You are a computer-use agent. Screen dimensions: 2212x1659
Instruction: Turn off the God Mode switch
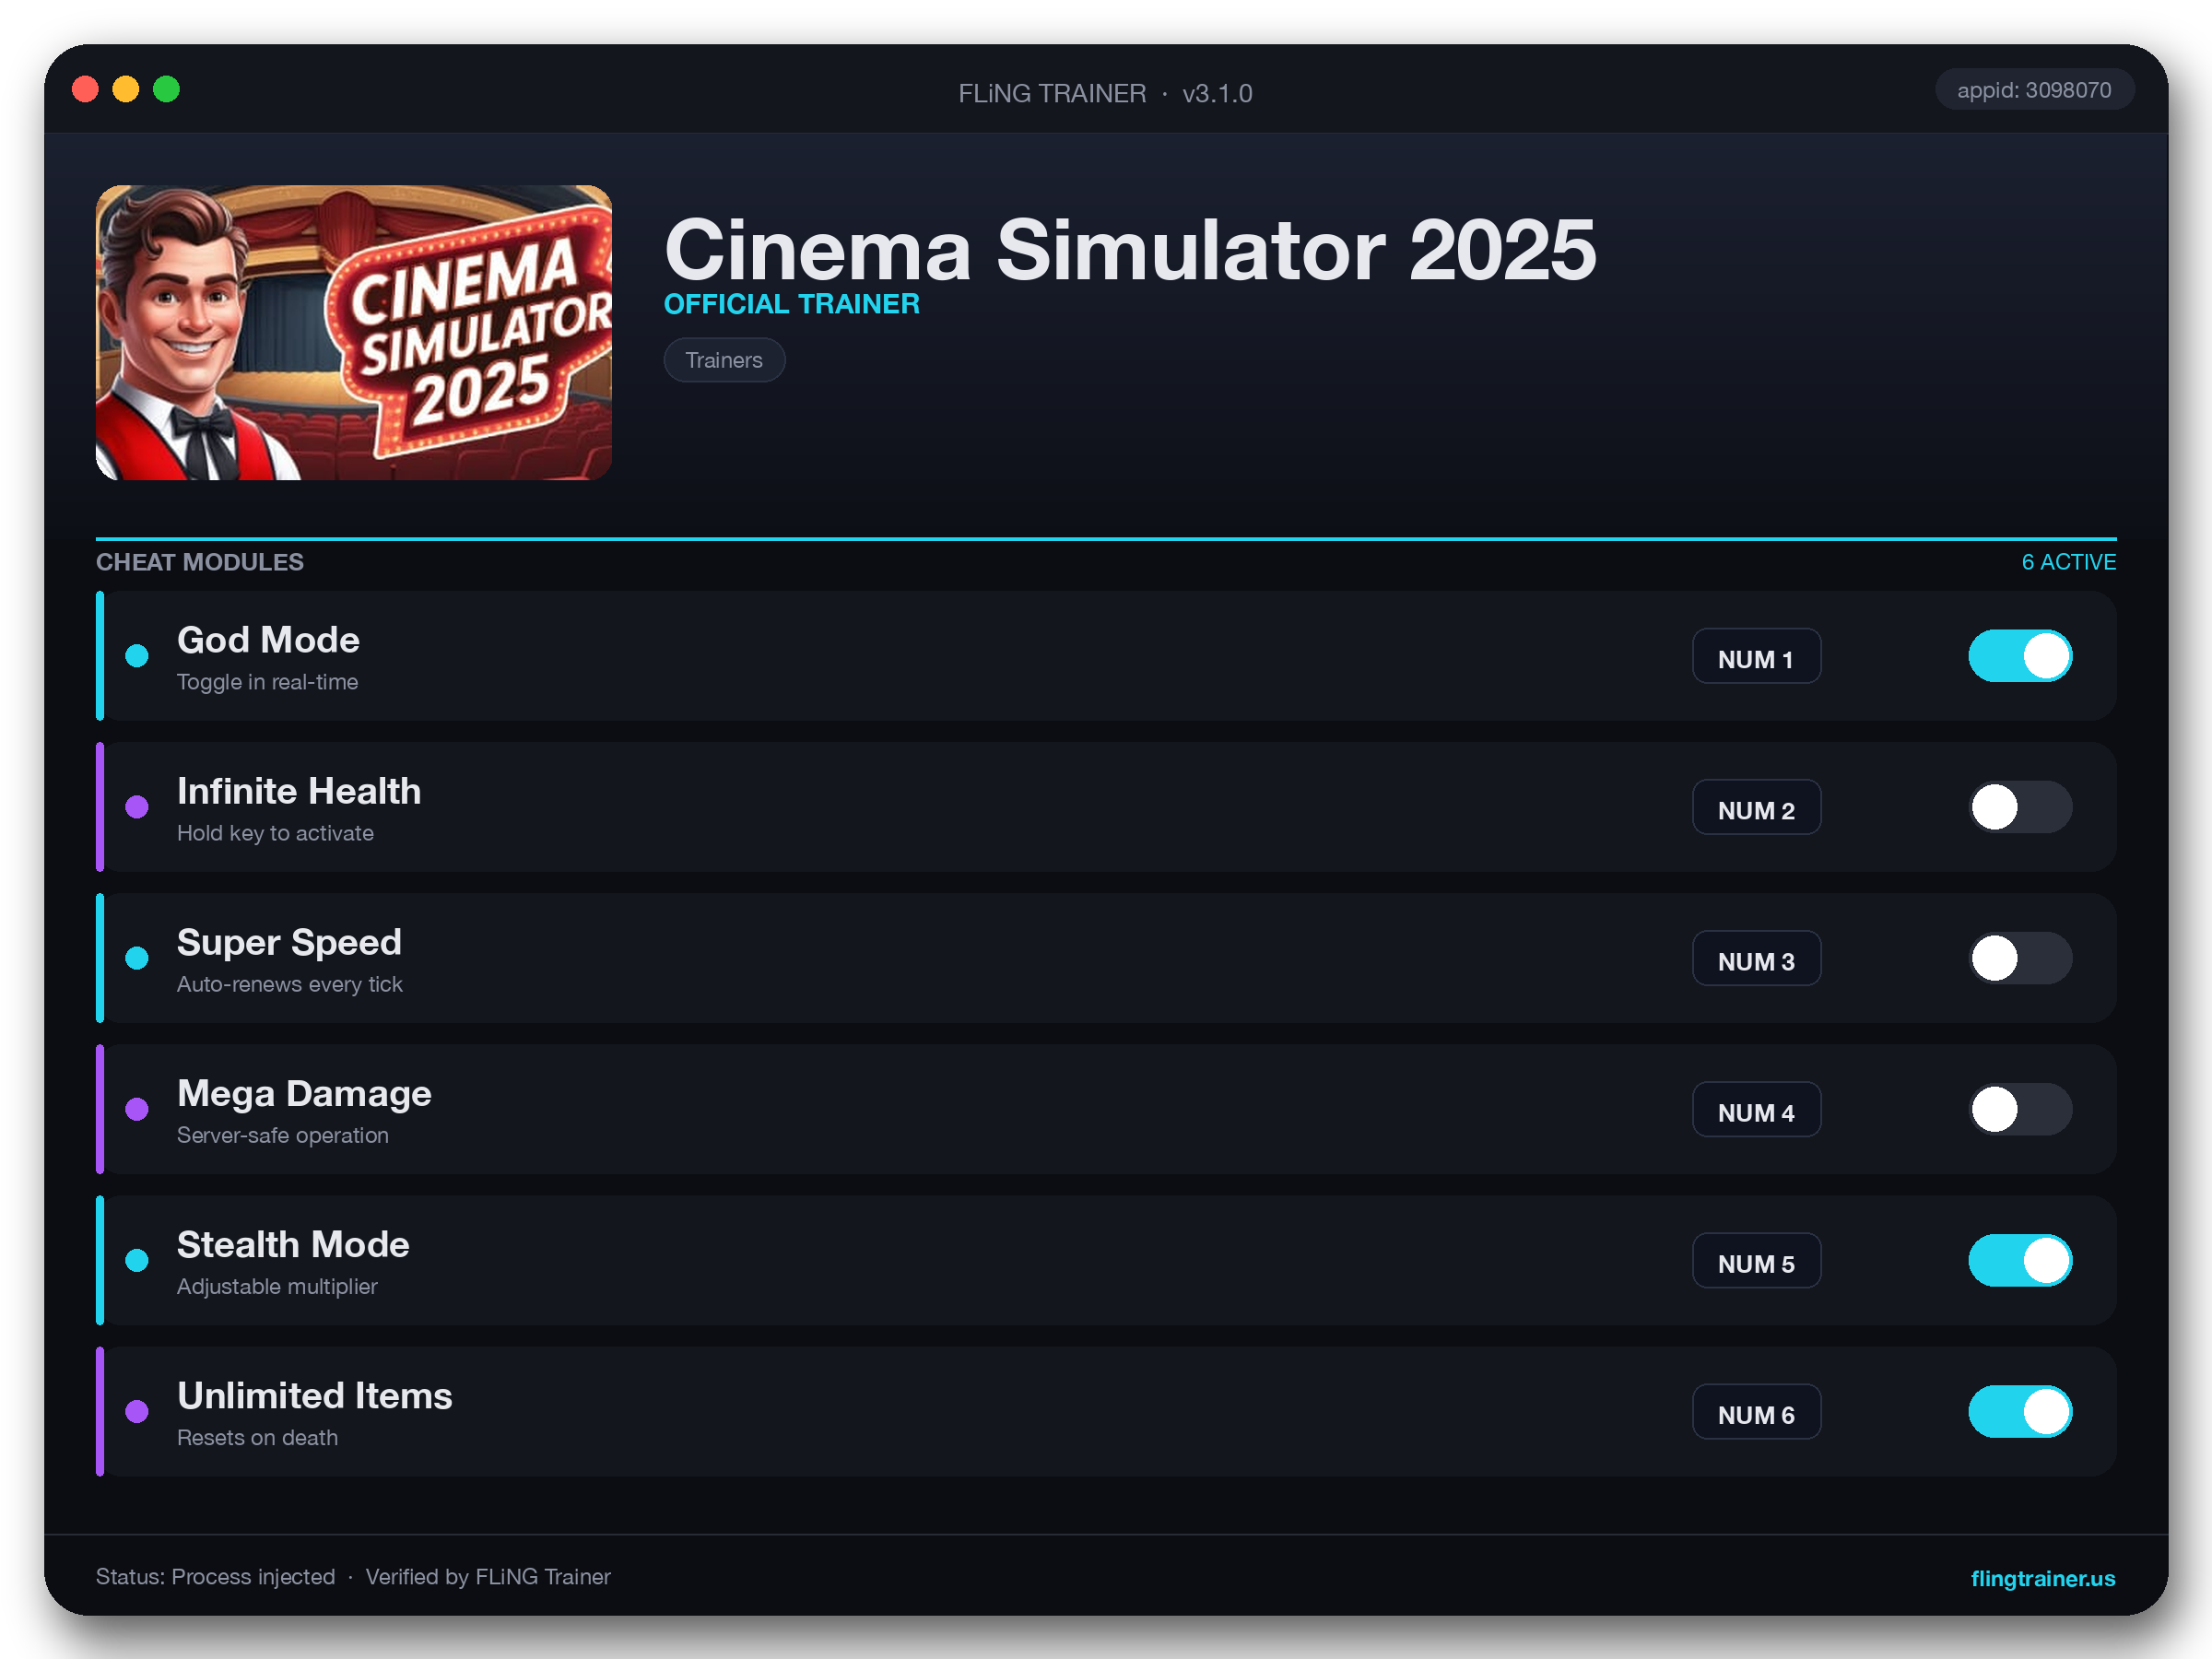2020,656
